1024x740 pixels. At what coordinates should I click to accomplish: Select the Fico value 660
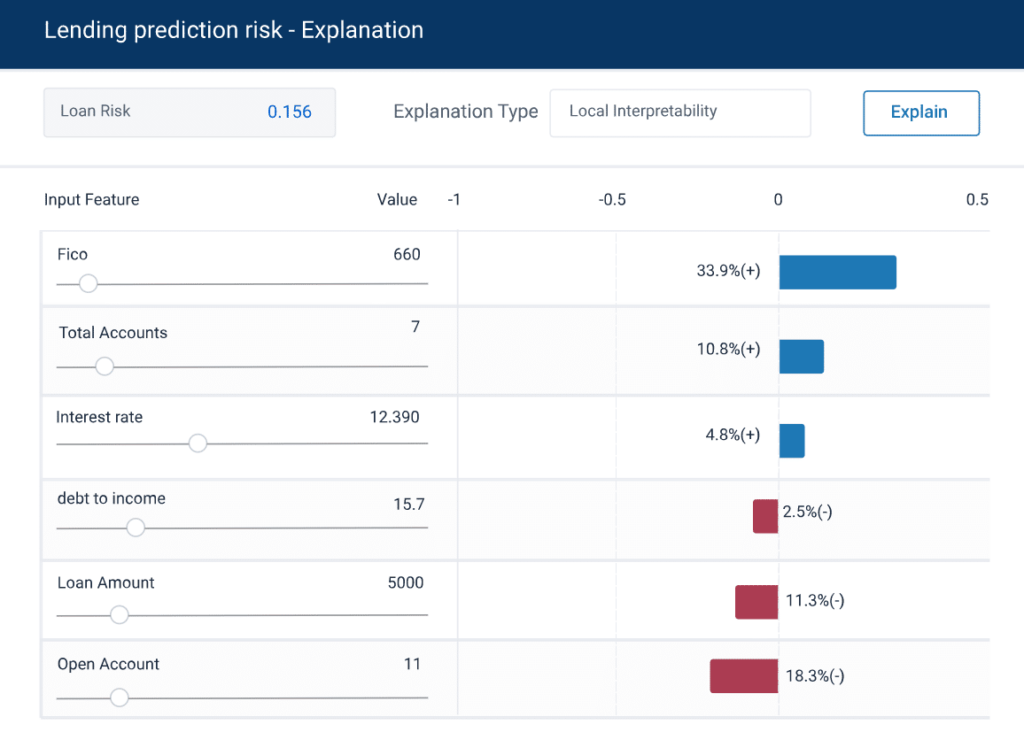[x=406, y=254]
